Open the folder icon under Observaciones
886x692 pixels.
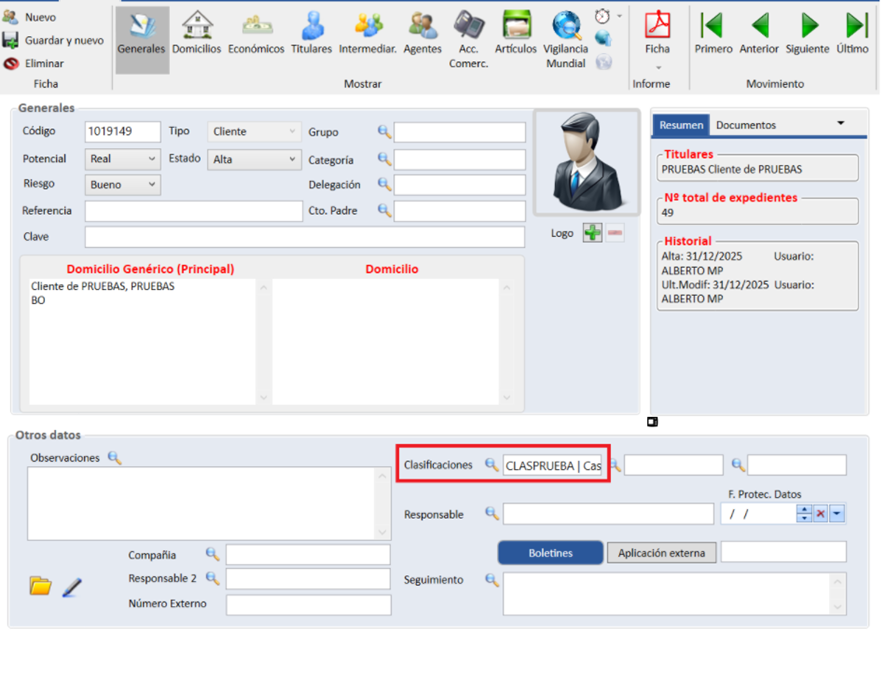click(40, 586)
